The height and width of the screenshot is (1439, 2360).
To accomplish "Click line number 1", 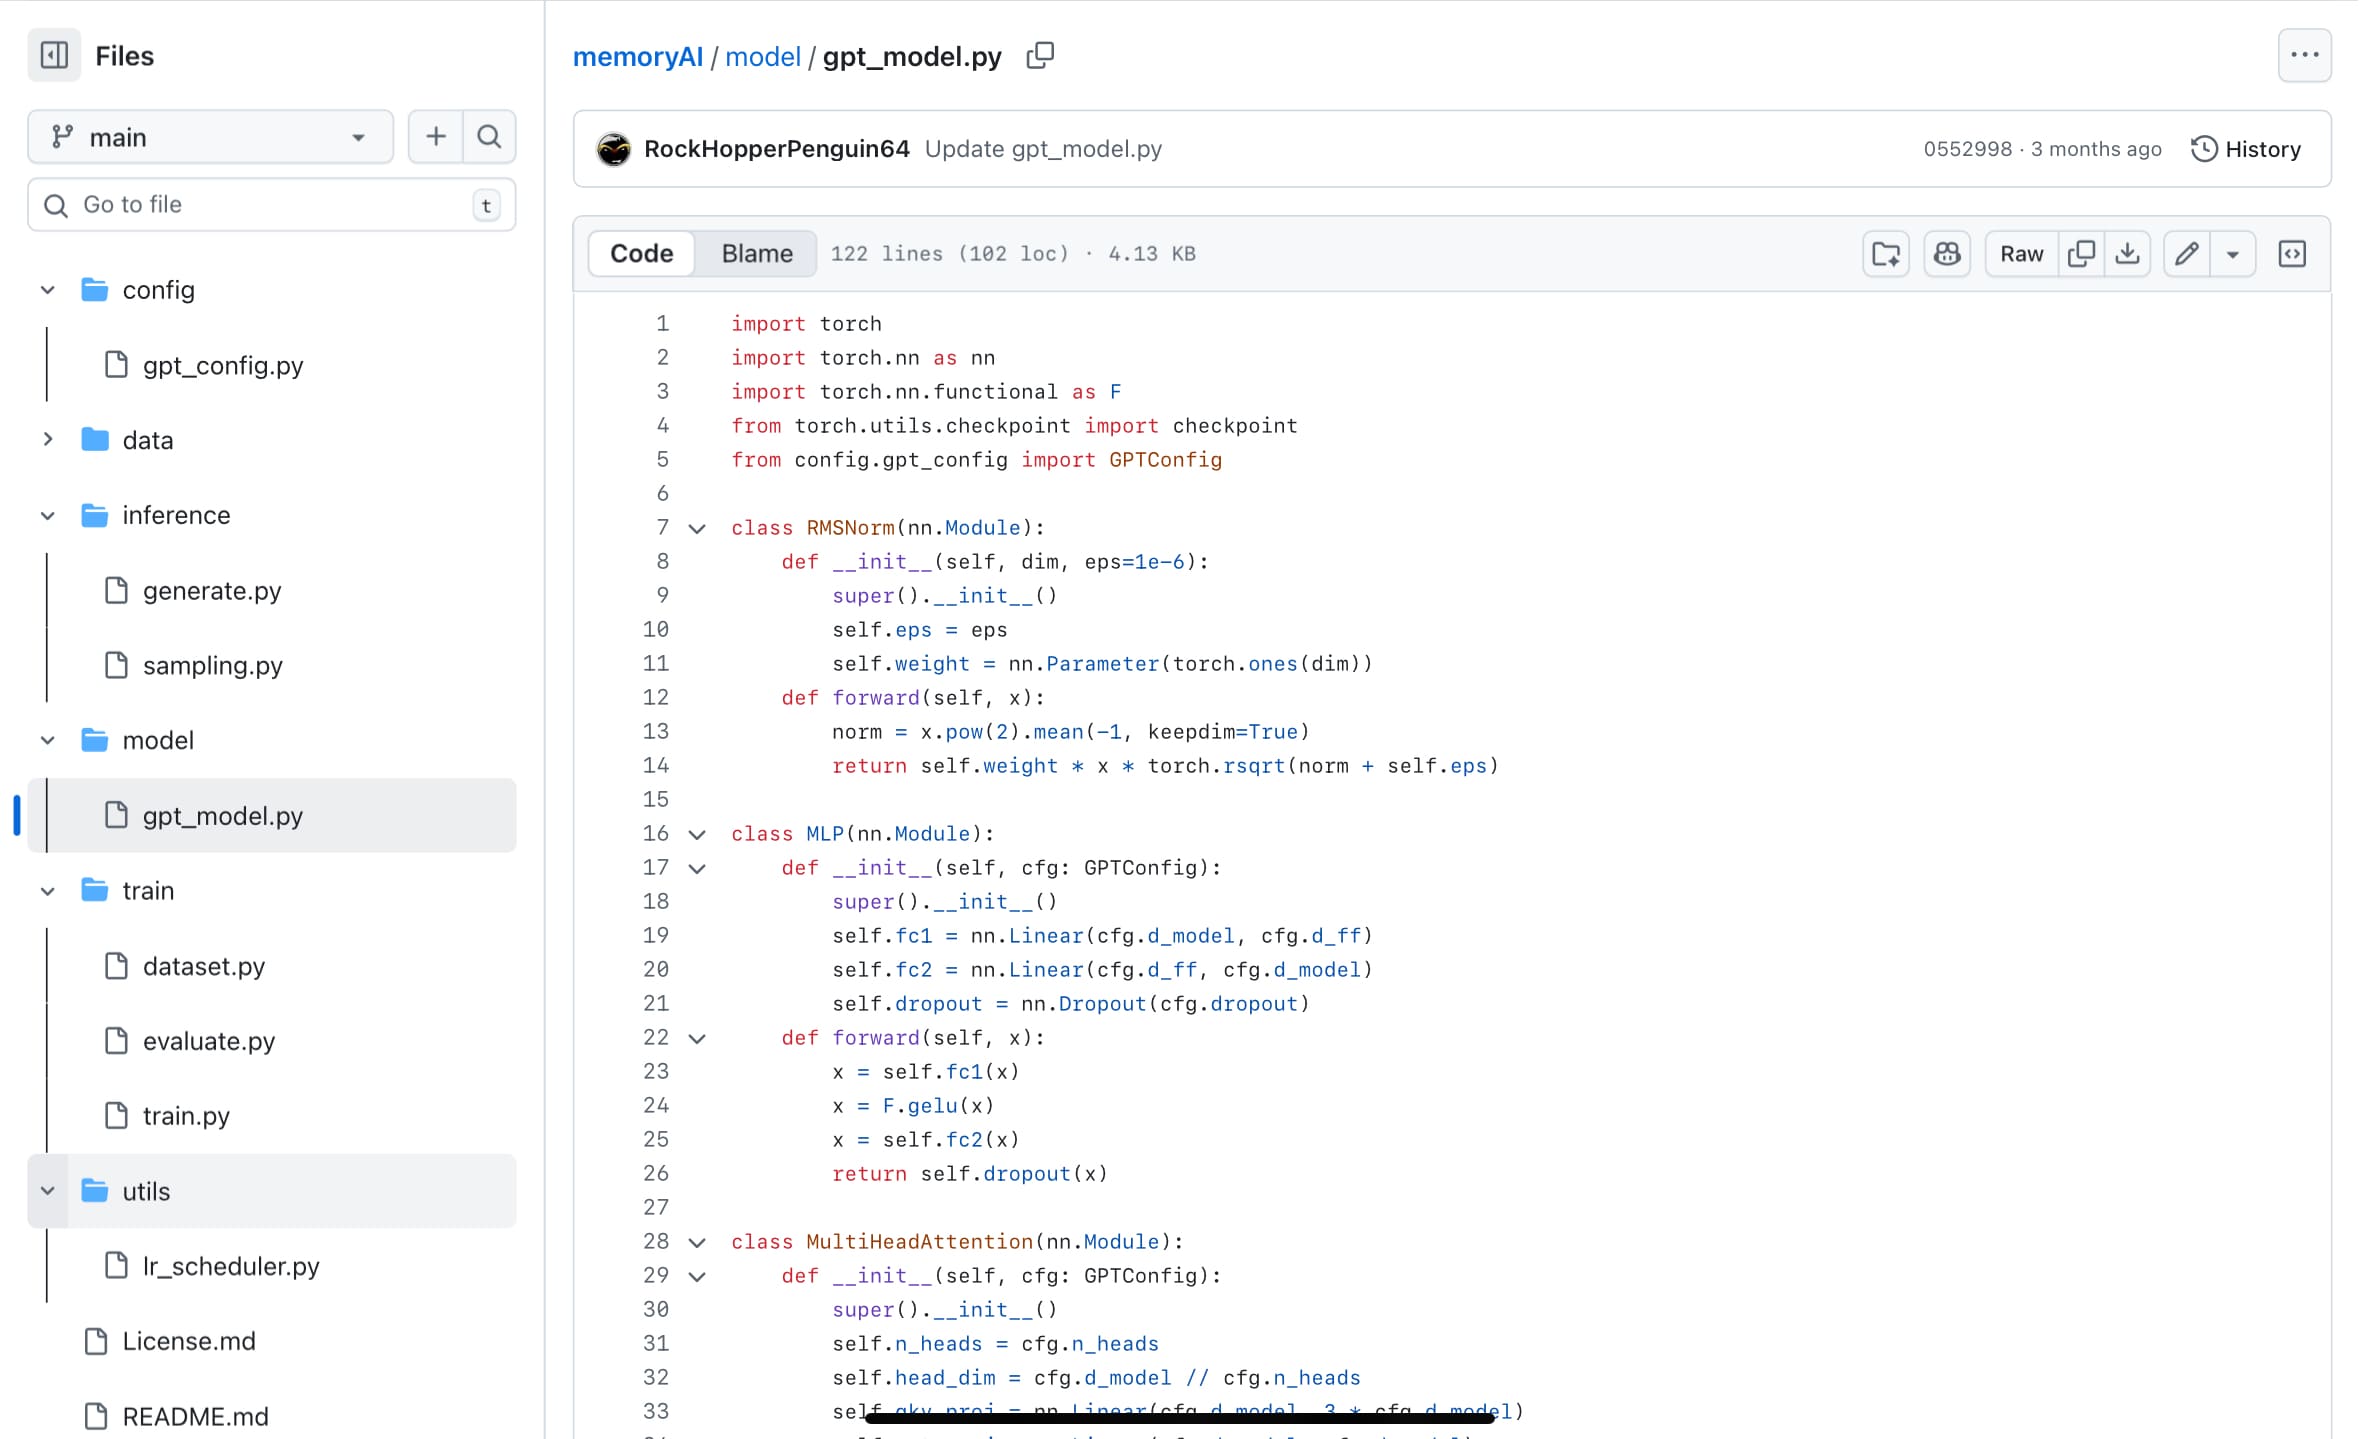I will point(662,324).
